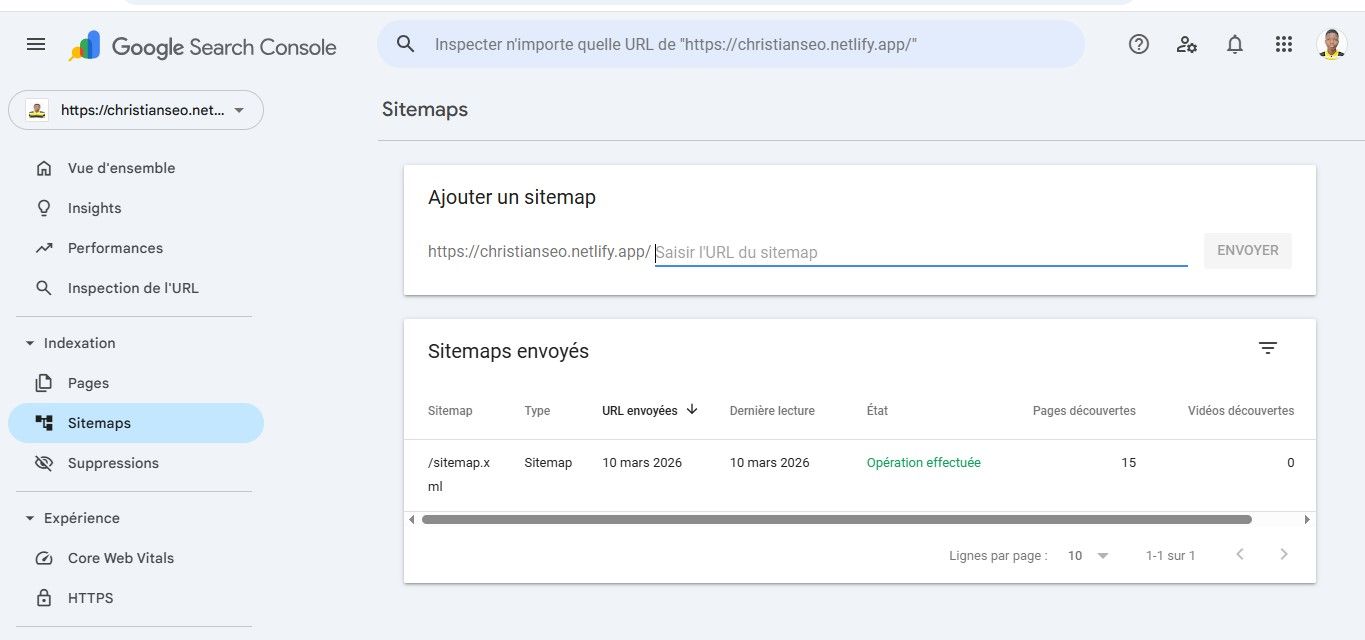Open Core Web Vitals report
The width and height of the screenshot is (1365, 640).
120,558
